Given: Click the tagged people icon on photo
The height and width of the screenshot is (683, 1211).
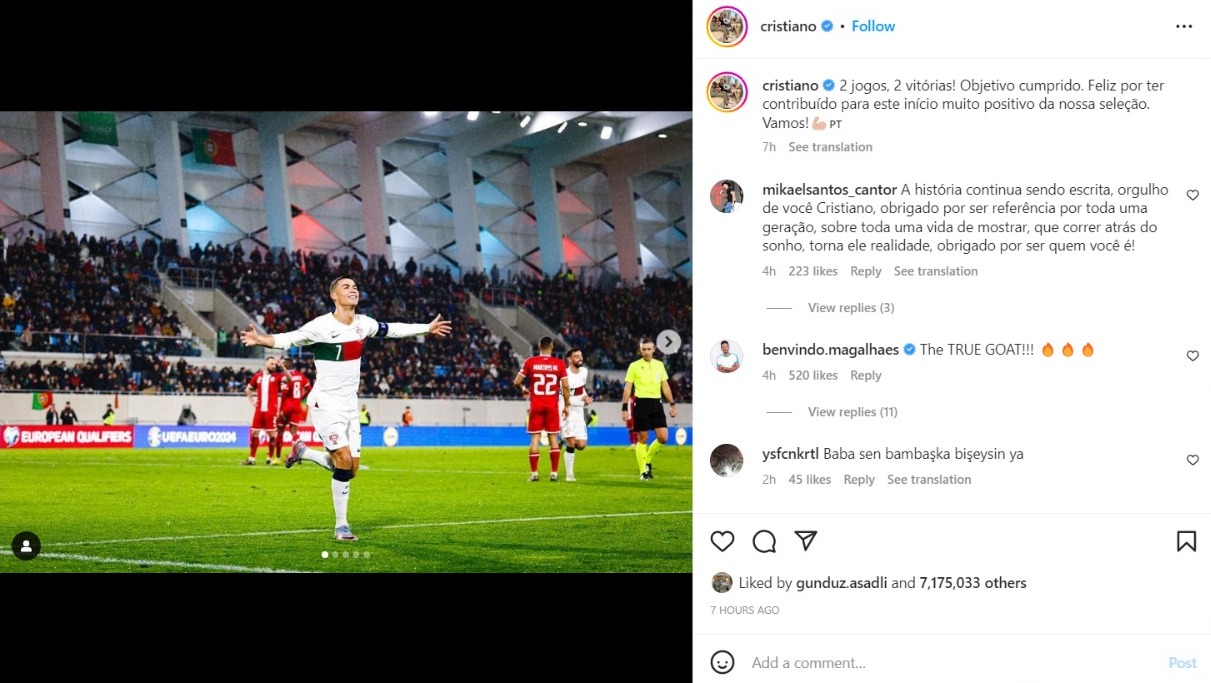Looking at the screenshot, I should 26,546.
